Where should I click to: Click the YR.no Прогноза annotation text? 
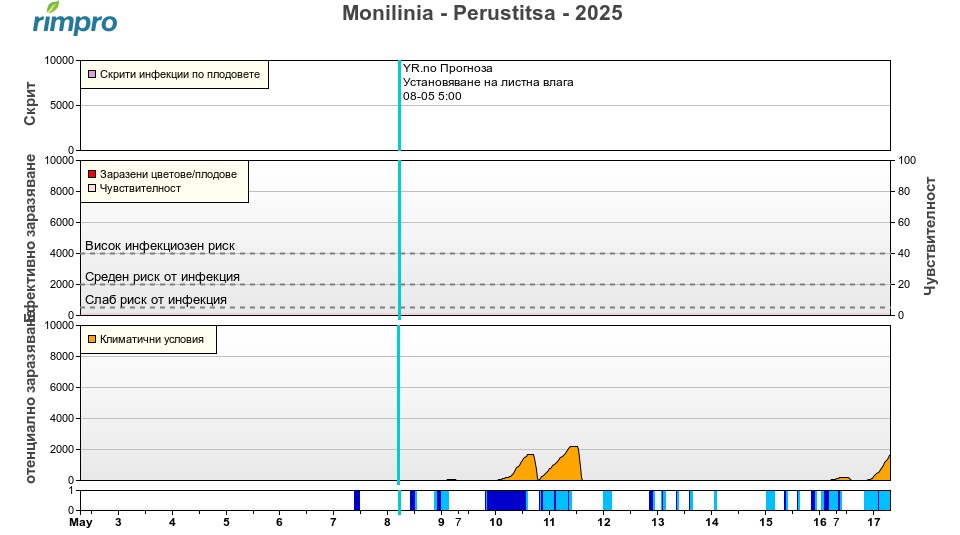448,68
